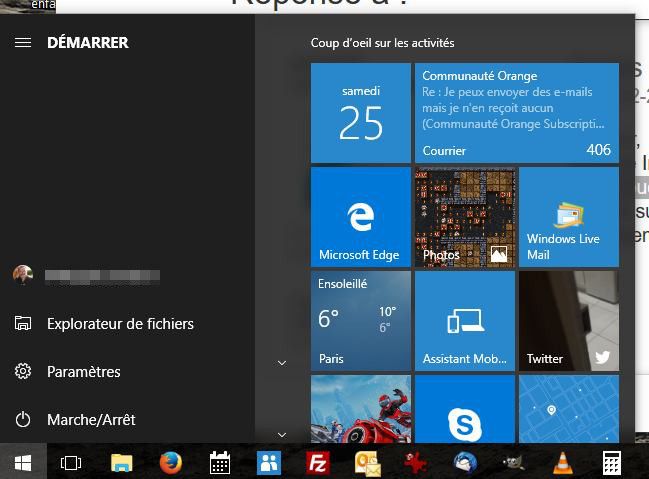The width and height of the screenshot is (649, 479).
Task: Open the Twitter tile
Action: [x=568, y=321]
